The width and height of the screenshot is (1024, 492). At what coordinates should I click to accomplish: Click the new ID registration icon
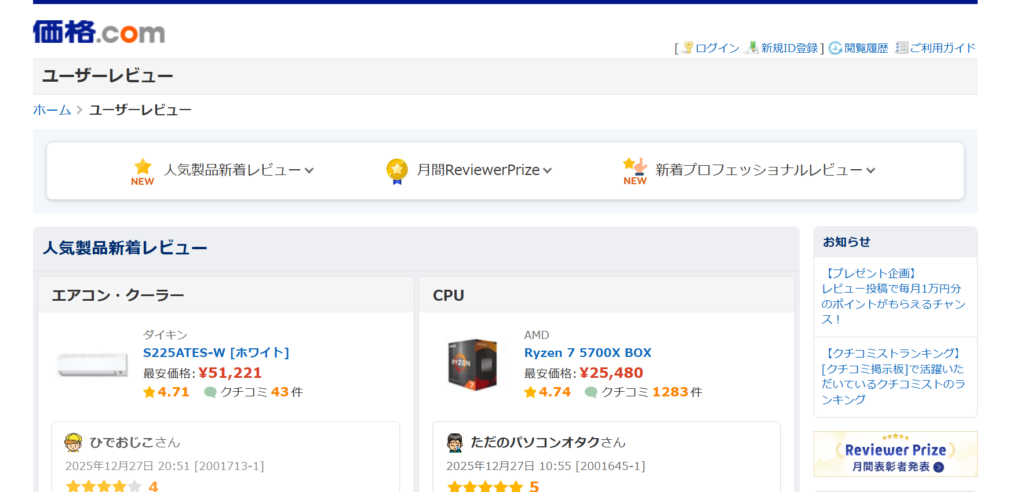pyautogui.click(x=752, y=48)
